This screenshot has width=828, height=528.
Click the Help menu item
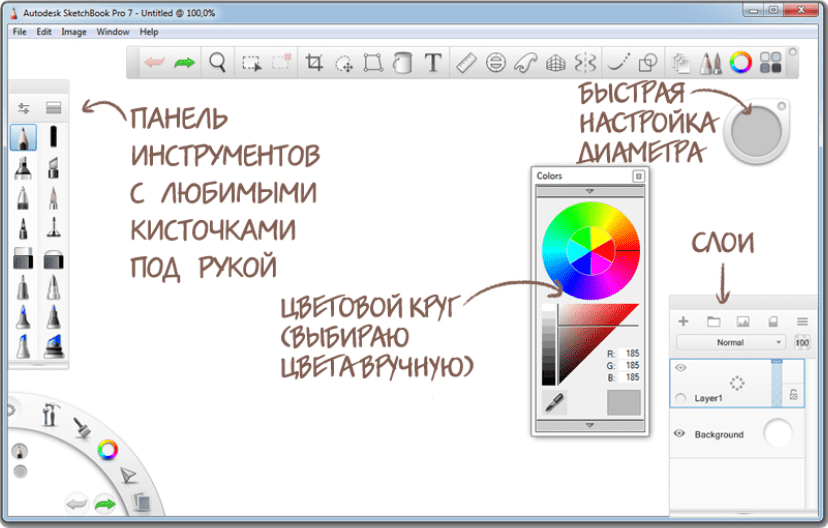click(149, 32)
